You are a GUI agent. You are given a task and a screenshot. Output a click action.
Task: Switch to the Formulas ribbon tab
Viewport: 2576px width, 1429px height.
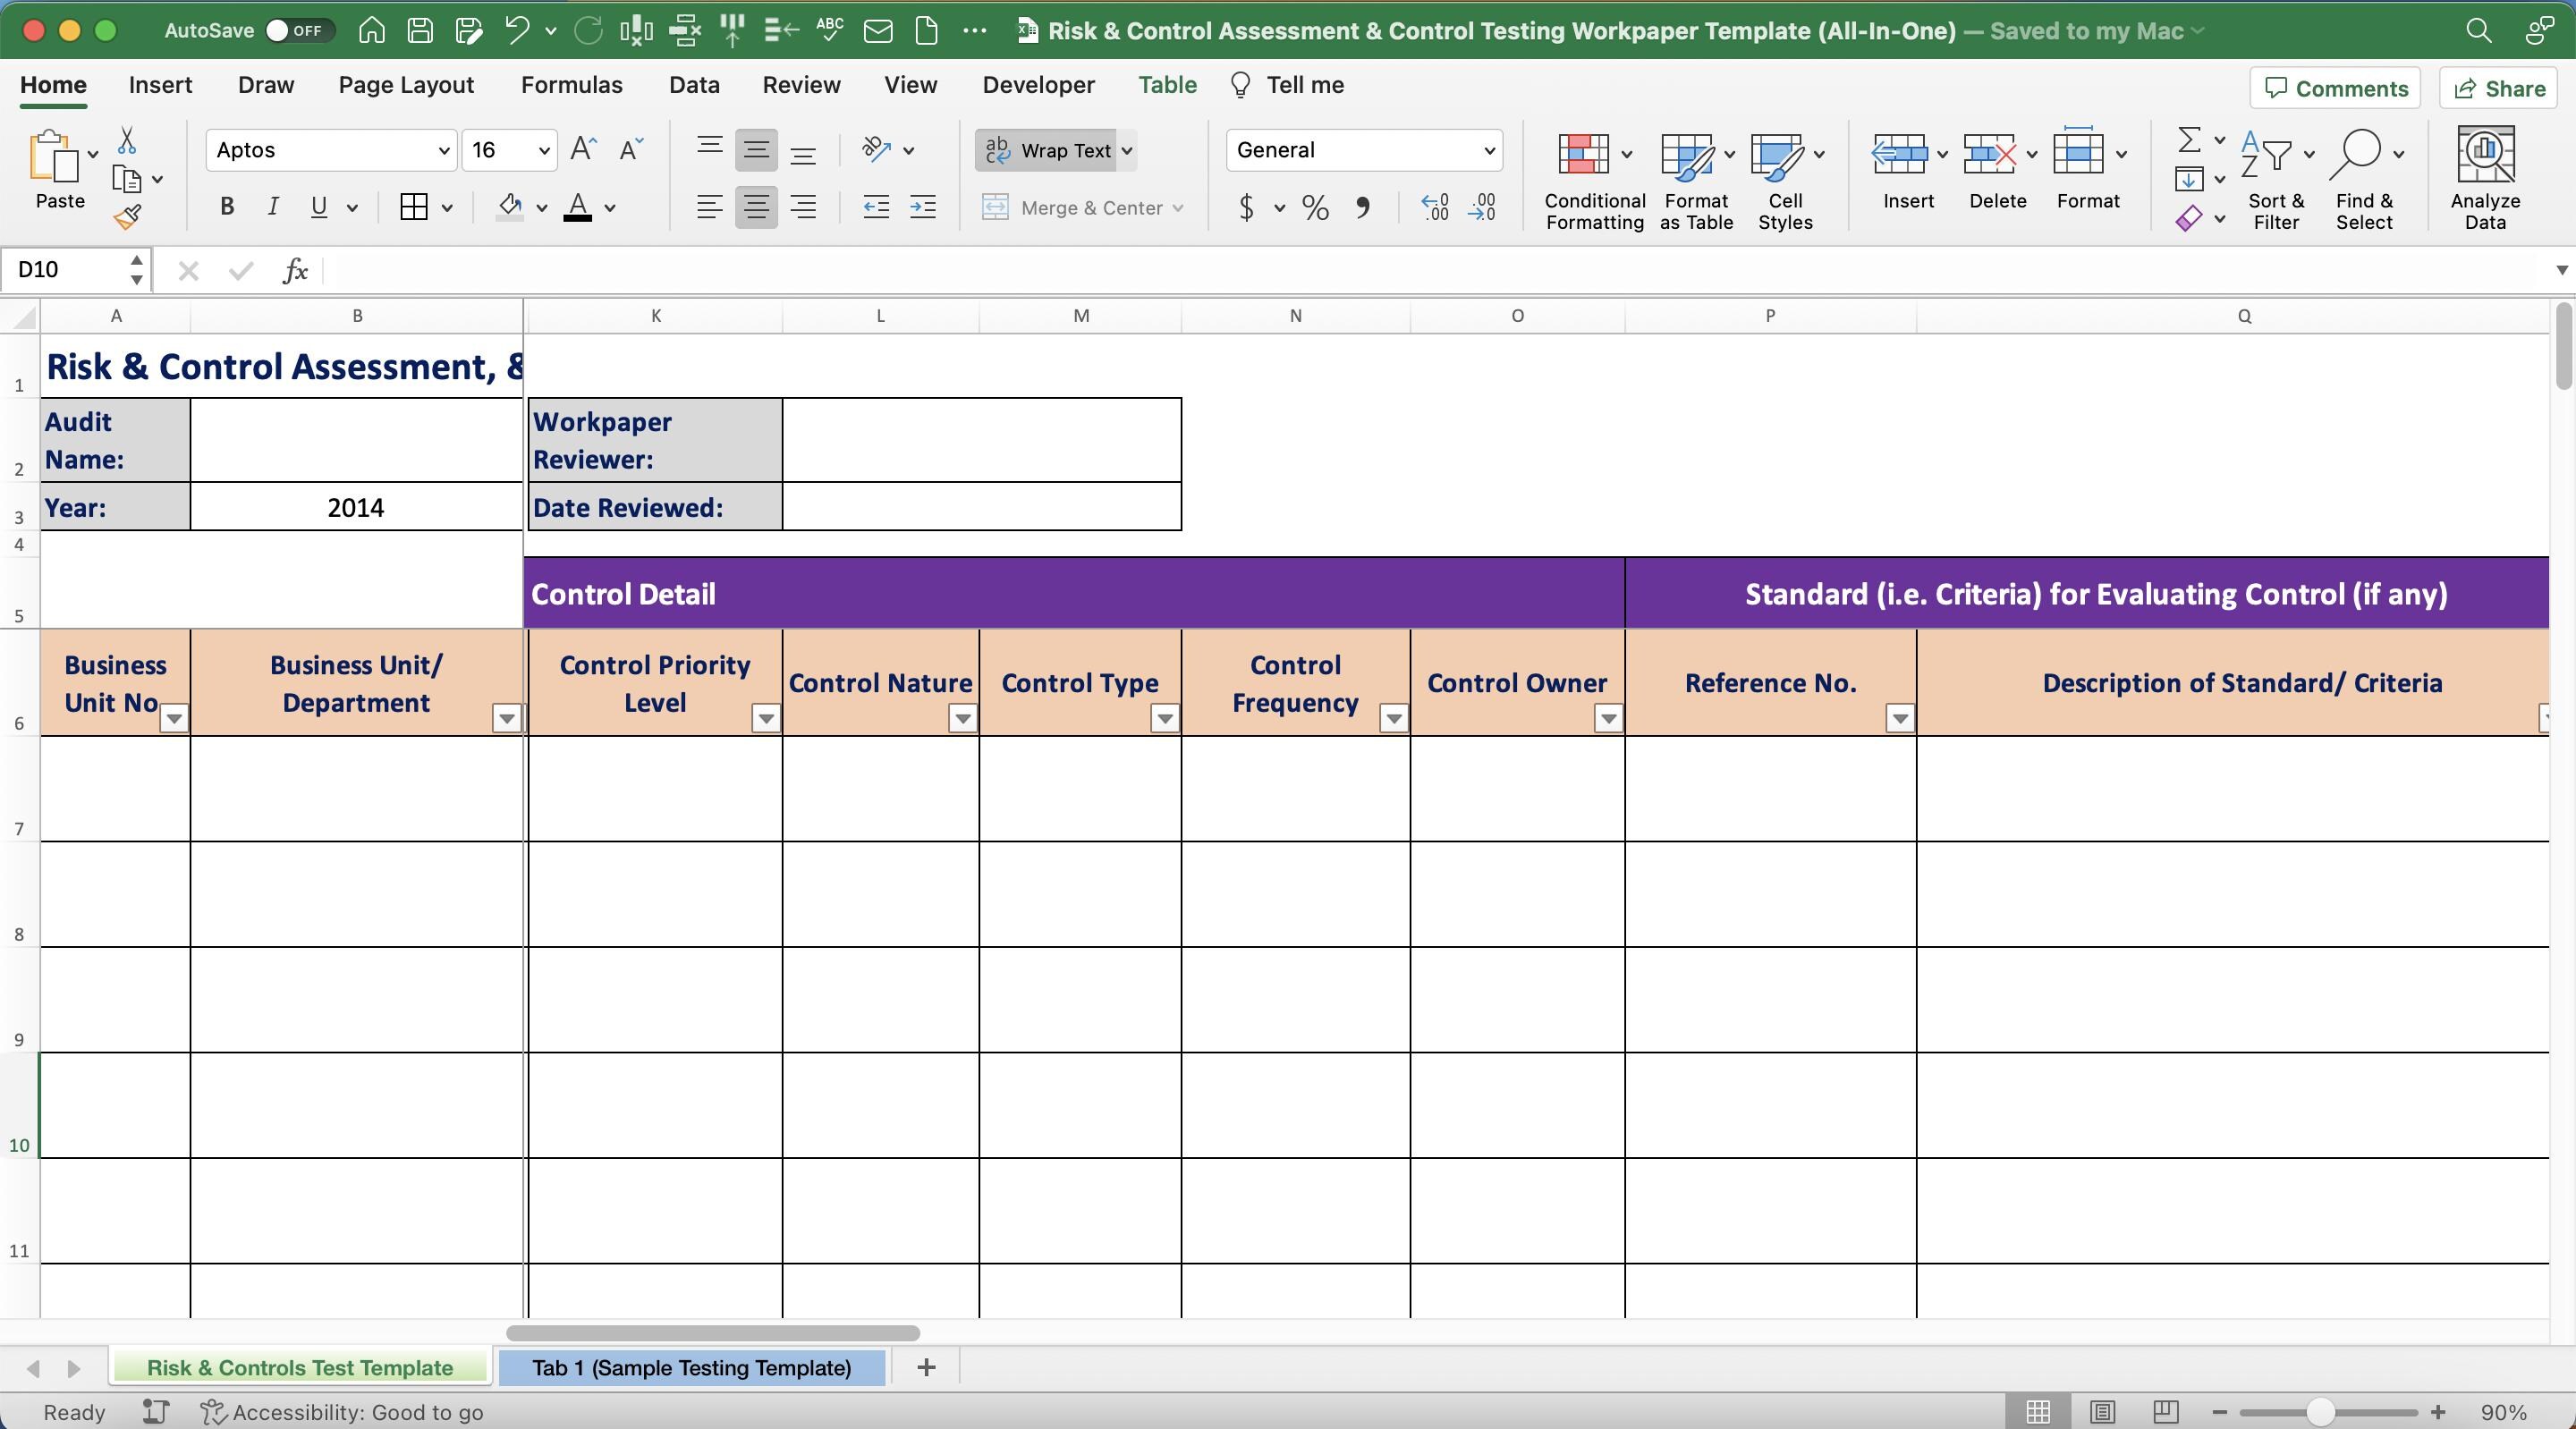[571, 85]
